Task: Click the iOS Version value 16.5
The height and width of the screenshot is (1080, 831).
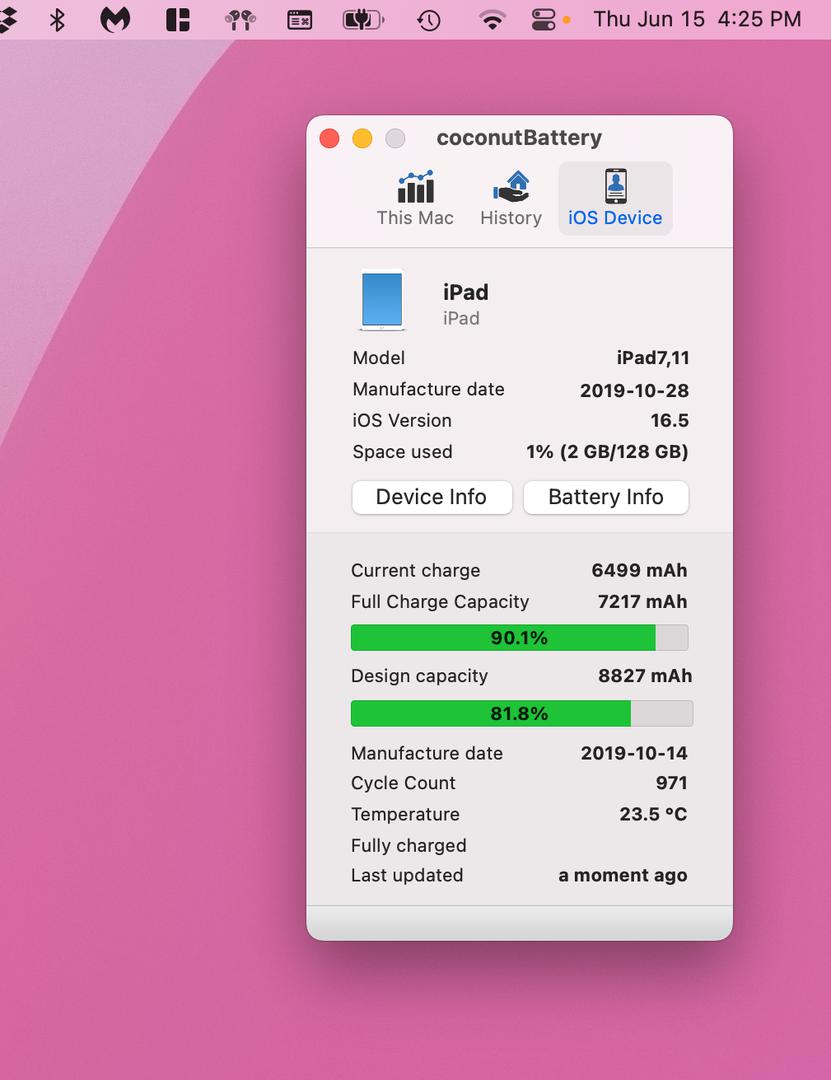Action: point(670,420)
